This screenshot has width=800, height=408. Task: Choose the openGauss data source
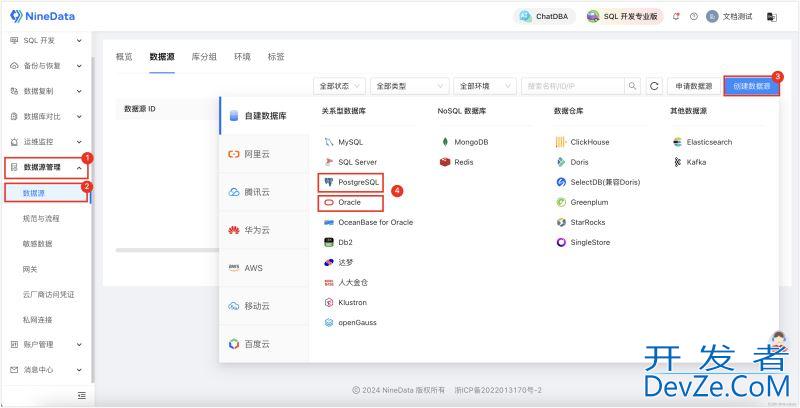click(x=351, y=323)
